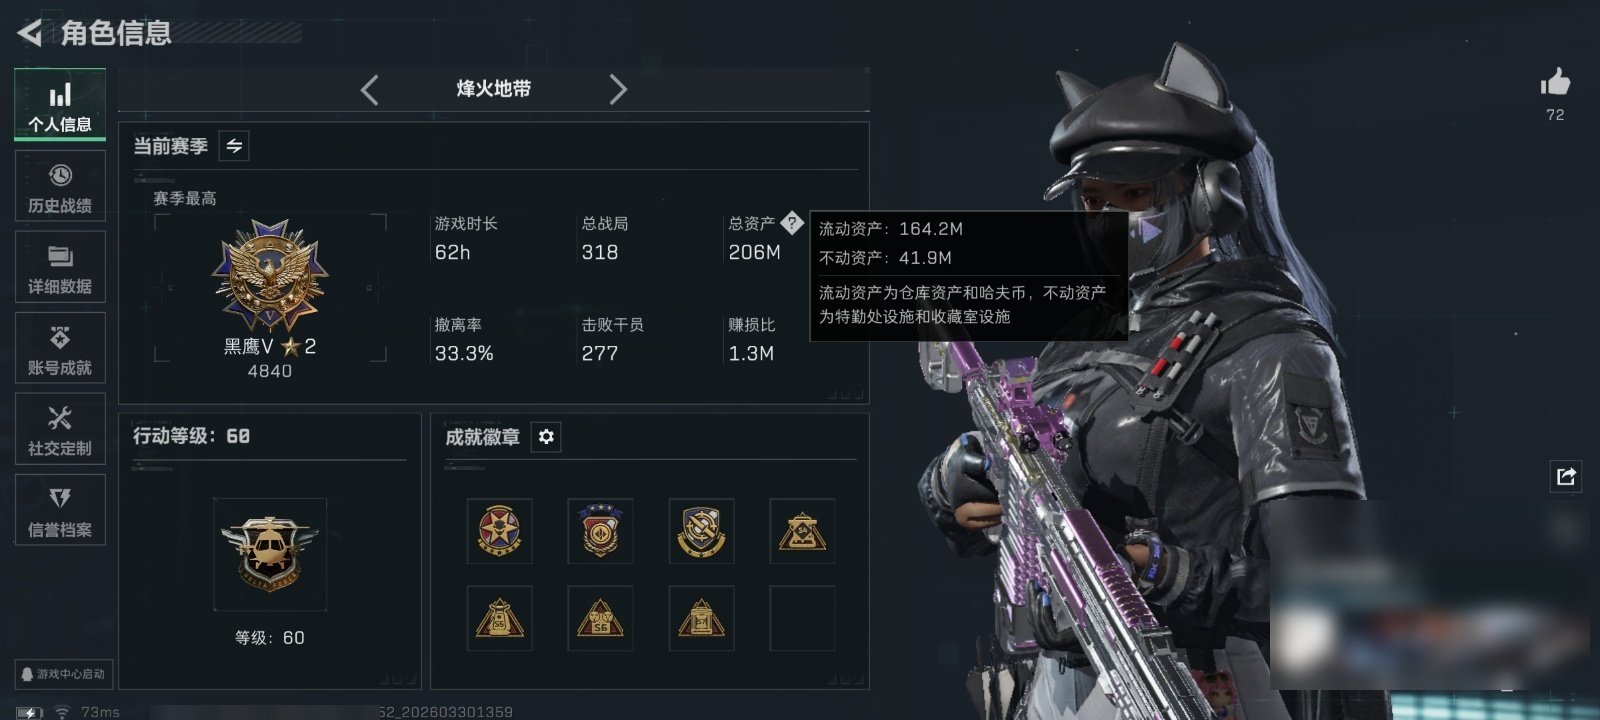The width and height of the screenshot is (1600, 720).
Task: Open achievement badge settings gear
Action: pyautogui.click(x=546, y=437)
